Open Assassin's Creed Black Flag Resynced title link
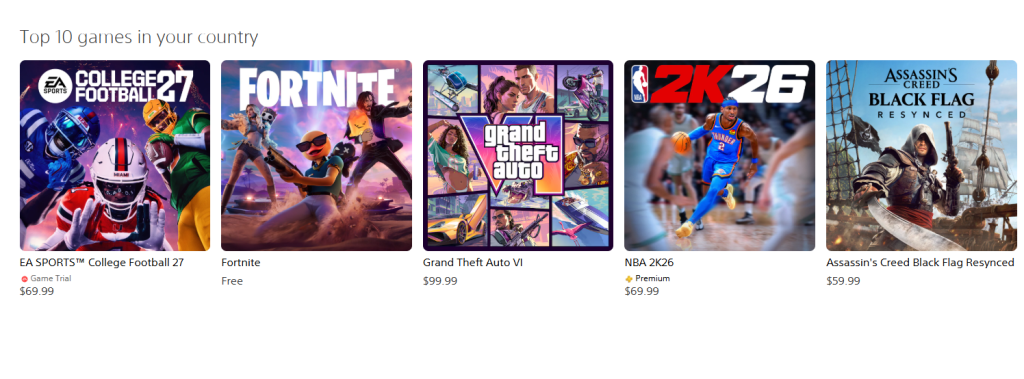The image size is (1024, 379). coord(920,263)
